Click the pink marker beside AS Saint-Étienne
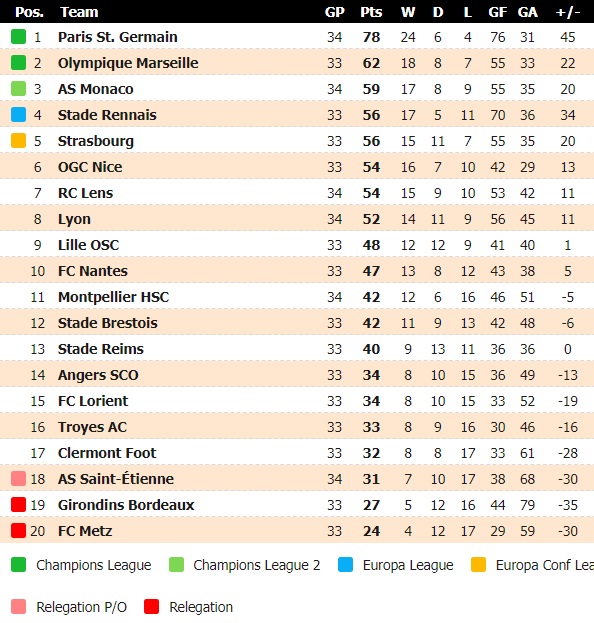The image size is (594, 623). point(18,478)
